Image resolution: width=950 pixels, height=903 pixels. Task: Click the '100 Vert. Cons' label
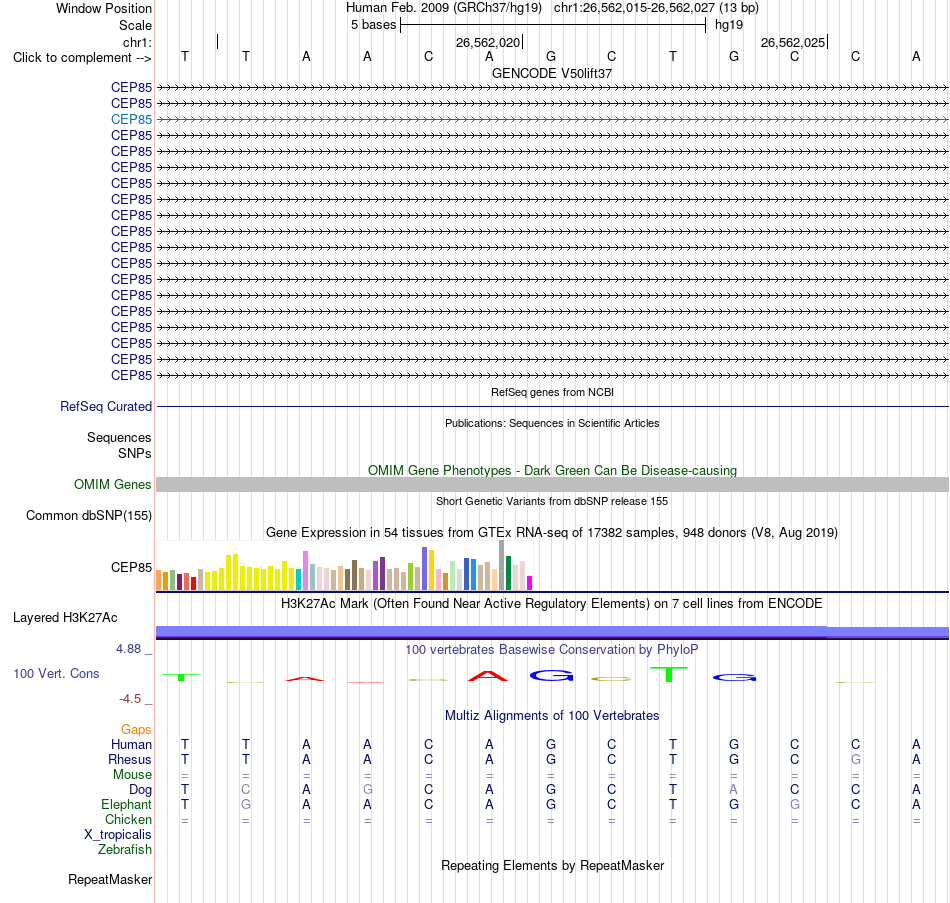click(56, 674)
